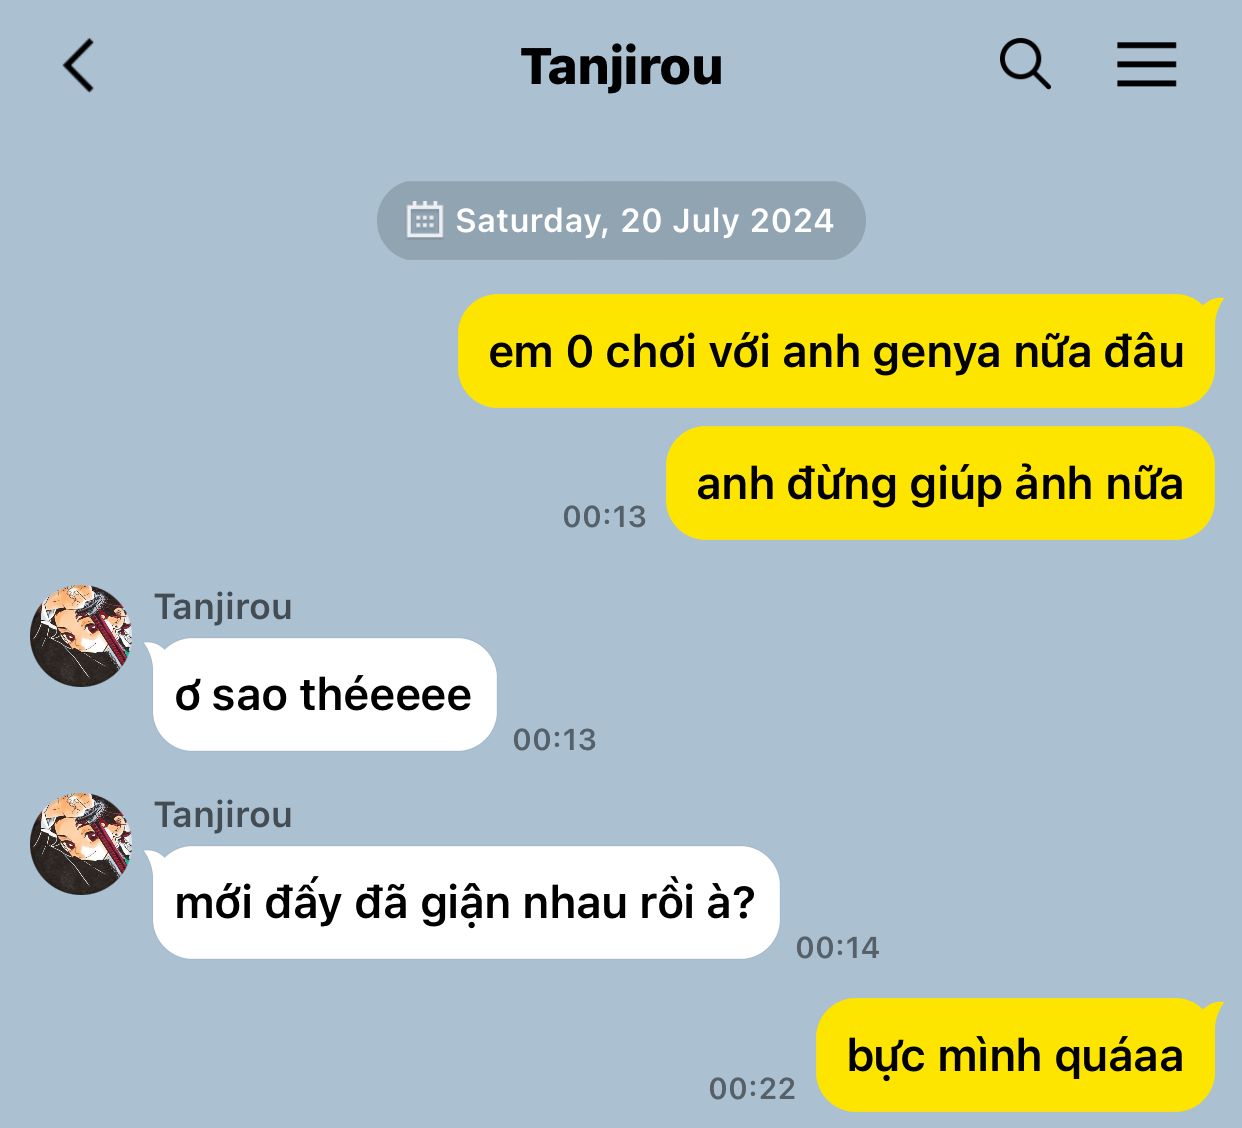1242x1128 pixels.
Task: Select 'mới đấy đã giận nhau rồi à?' bubble
Action: tap(465, 902)
